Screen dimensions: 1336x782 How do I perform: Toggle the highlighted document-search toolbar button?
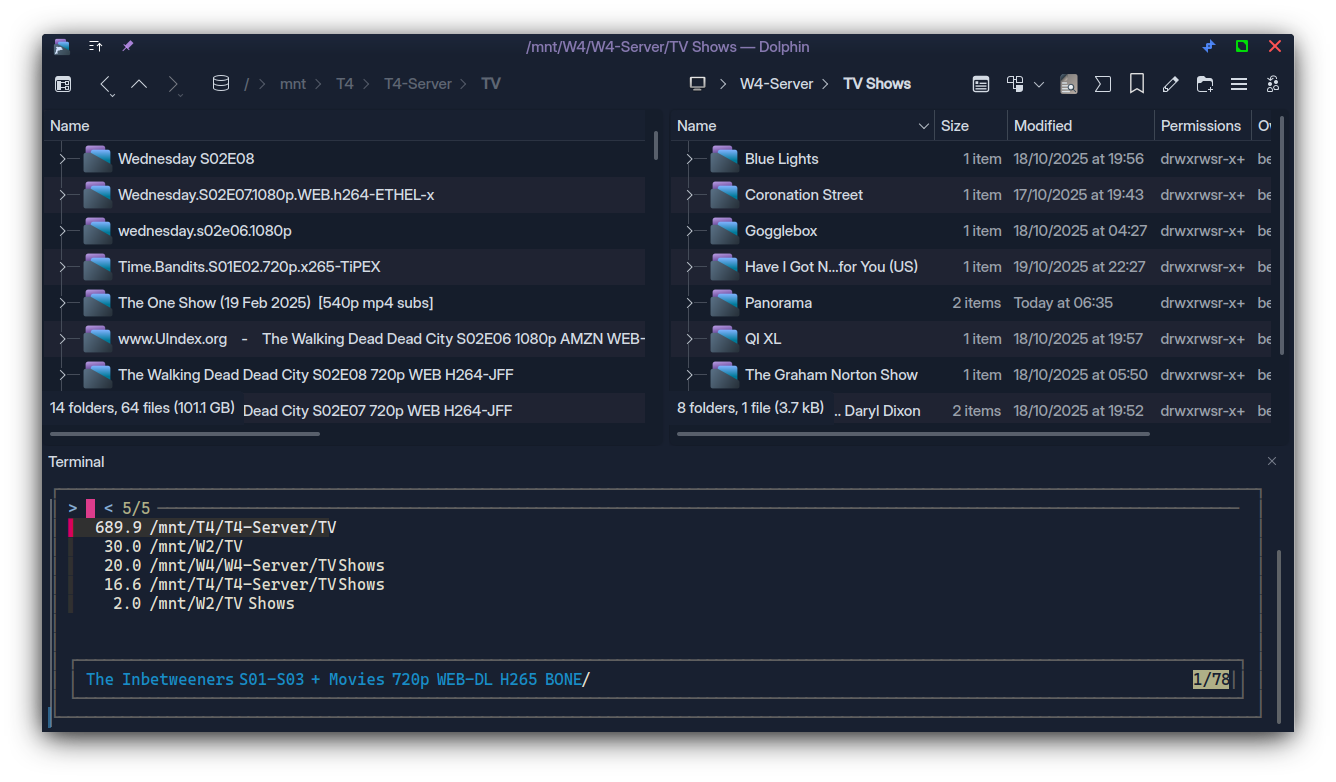pyautogui.click(x=1069, y=84)
